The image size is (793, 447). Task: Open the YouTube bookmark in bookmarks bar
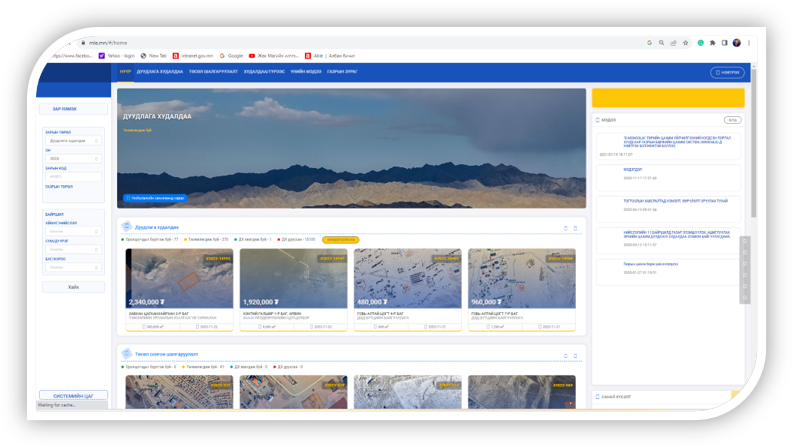273,56
